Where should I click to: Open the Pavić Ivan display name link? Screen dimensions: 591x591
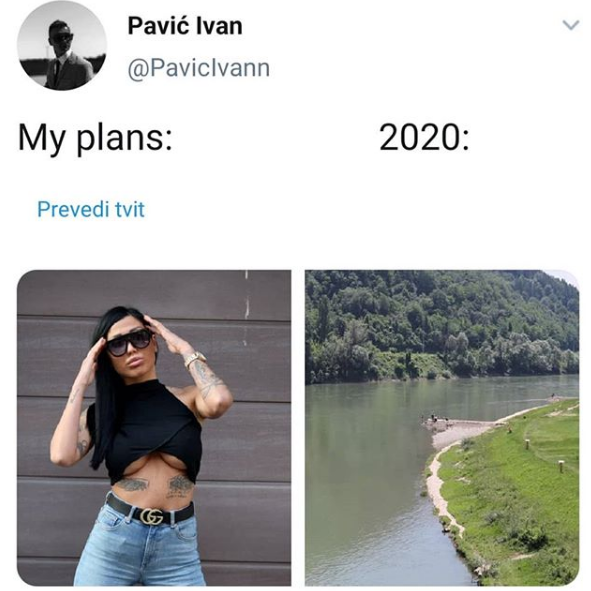tap(185, 26)
